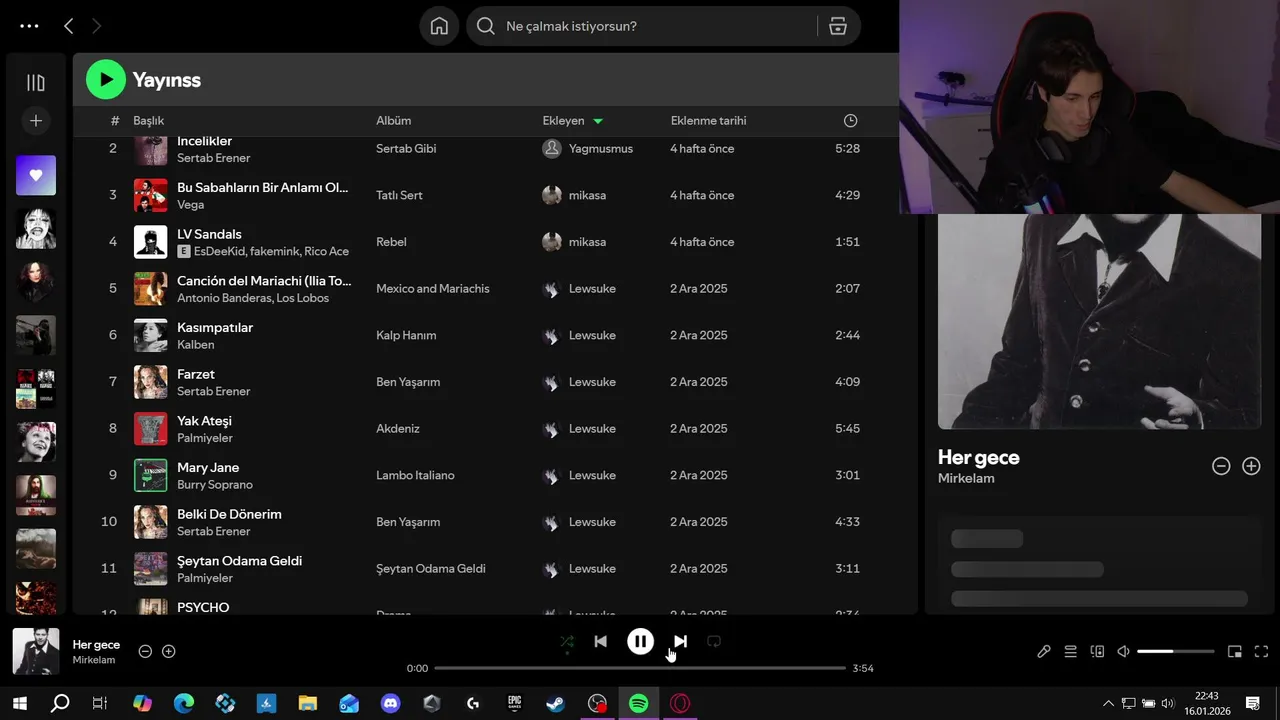Open Windows Start menu

(19, 704)
